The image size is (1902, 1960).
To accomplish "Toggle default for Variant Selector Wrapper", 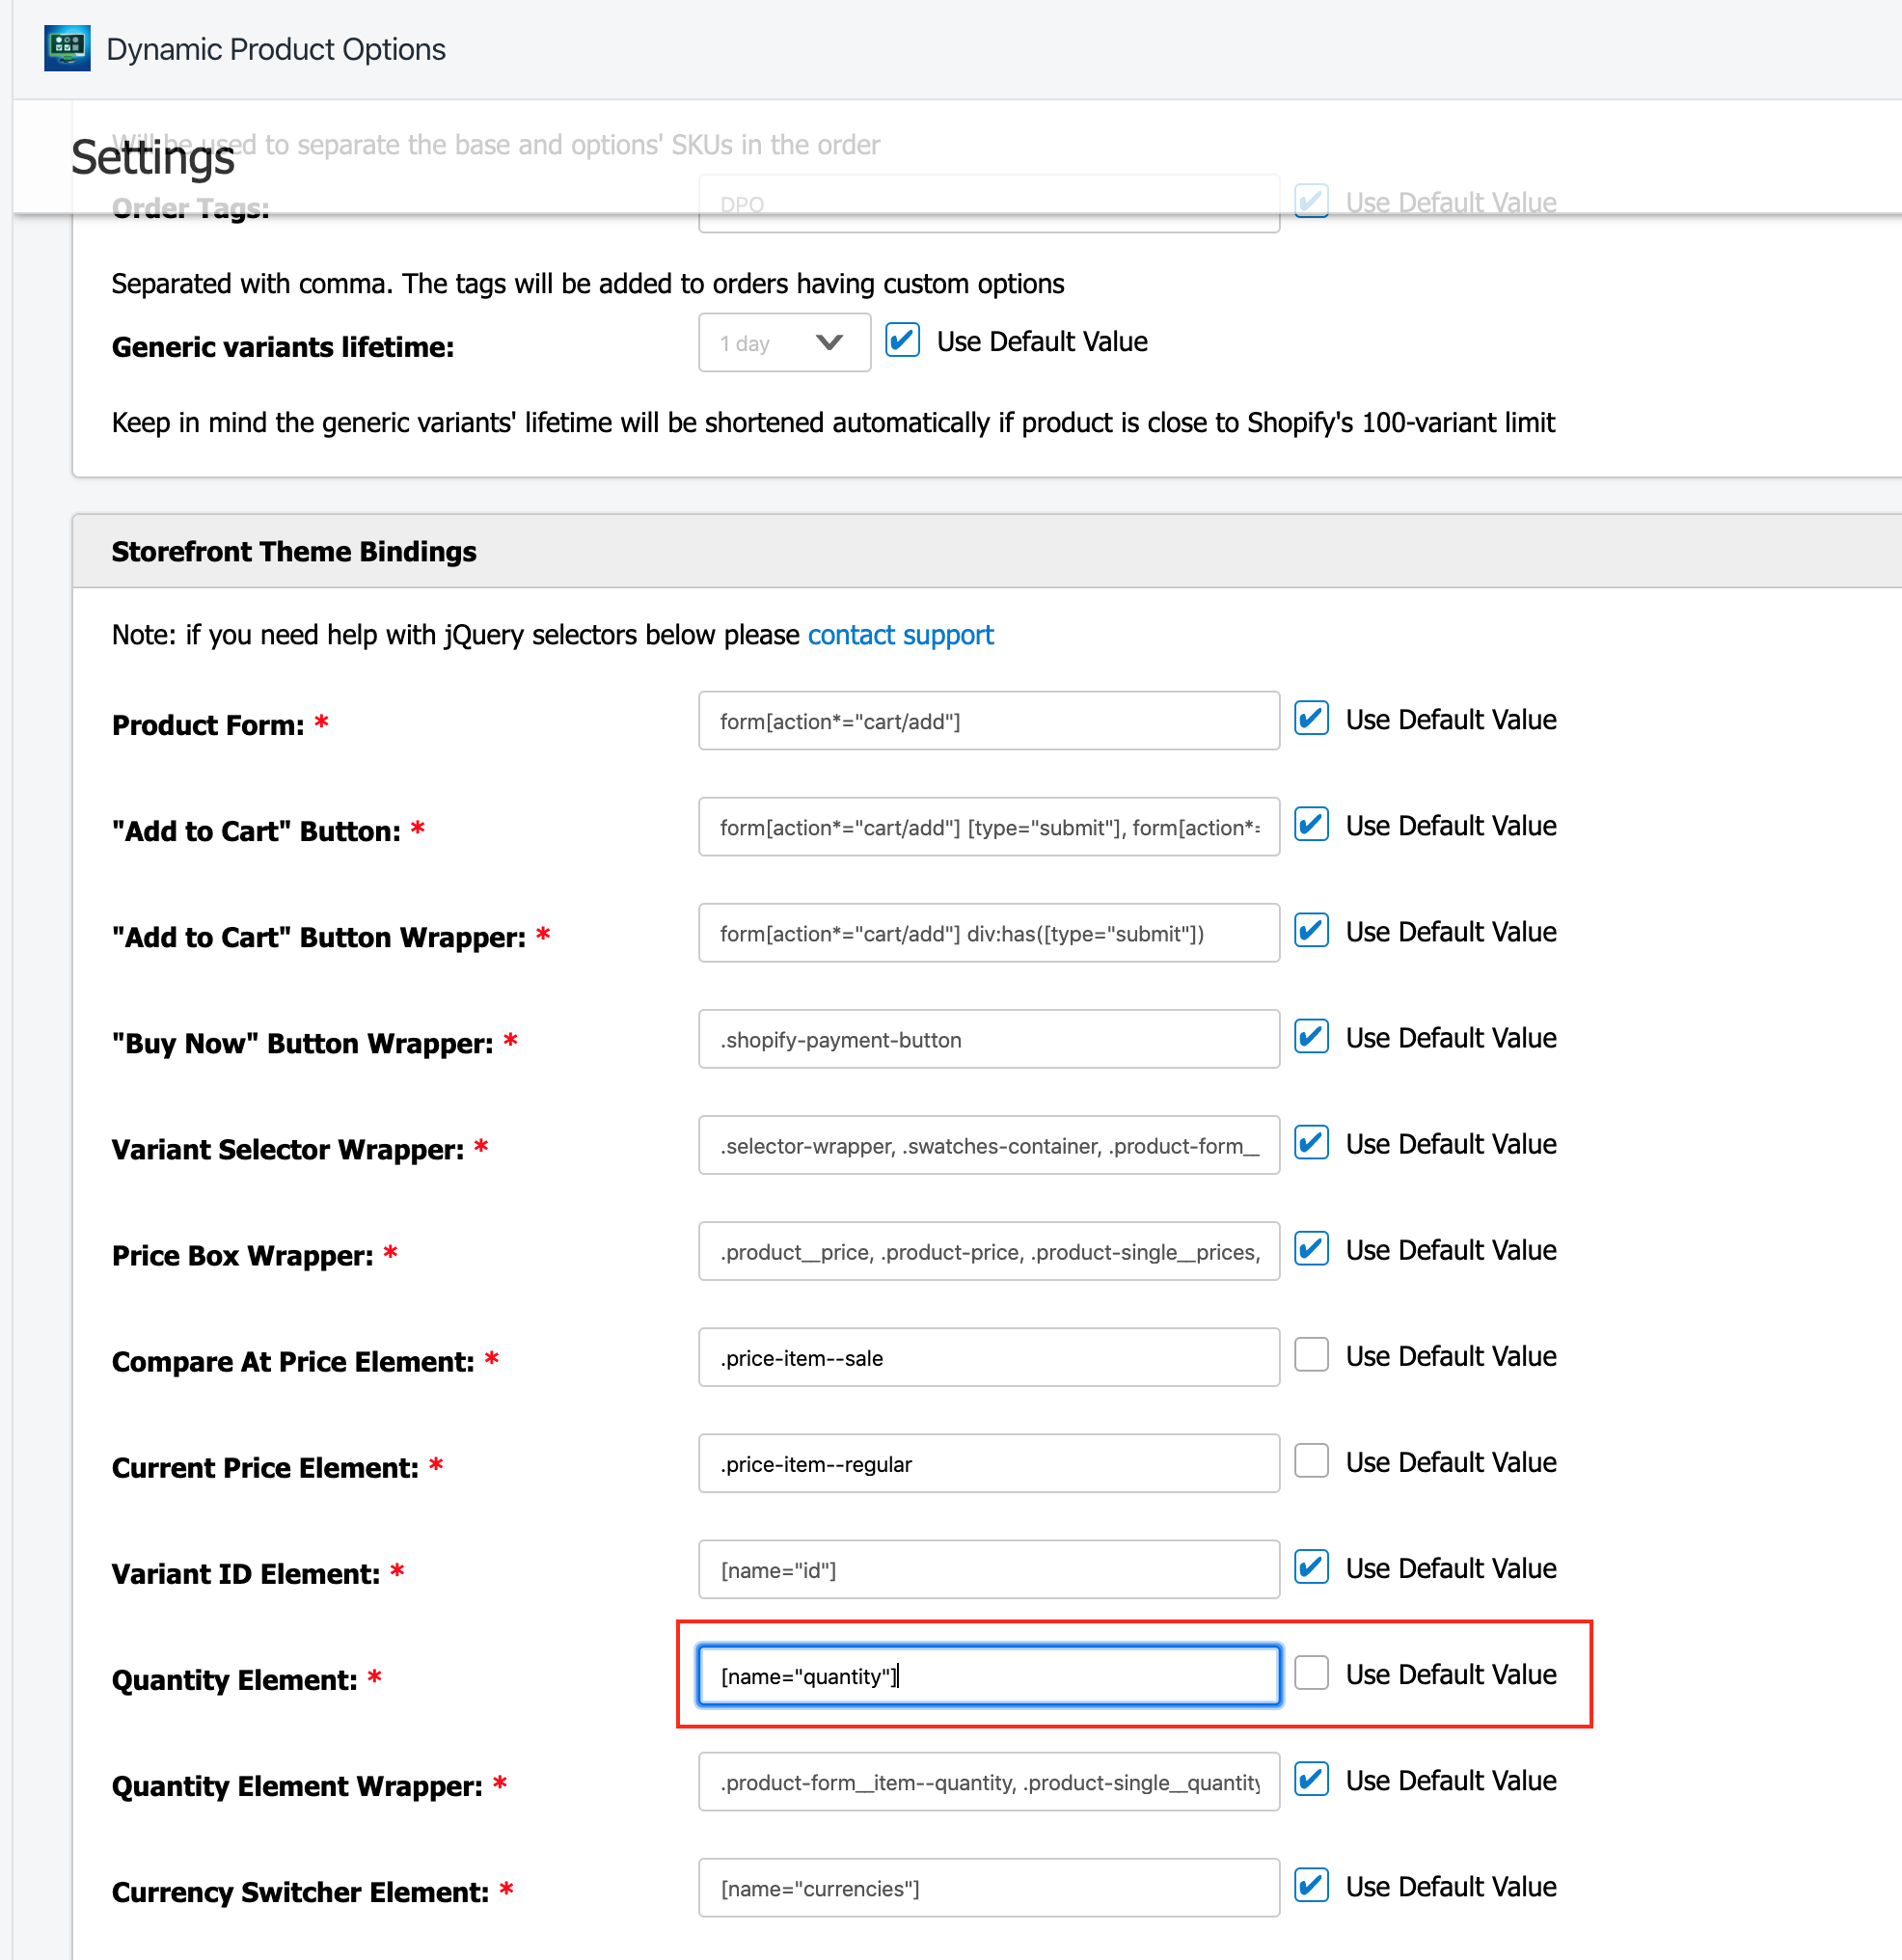I will [1311, 1143].
